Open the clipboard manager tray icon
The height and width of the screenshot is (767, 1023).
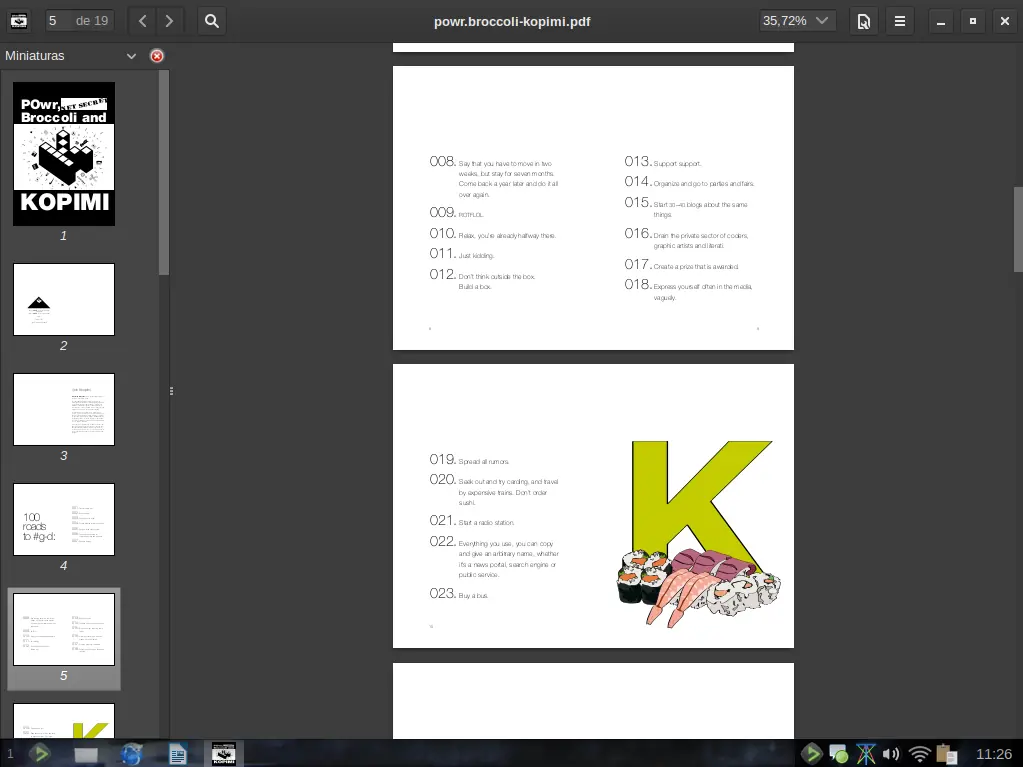pos(946,754)
